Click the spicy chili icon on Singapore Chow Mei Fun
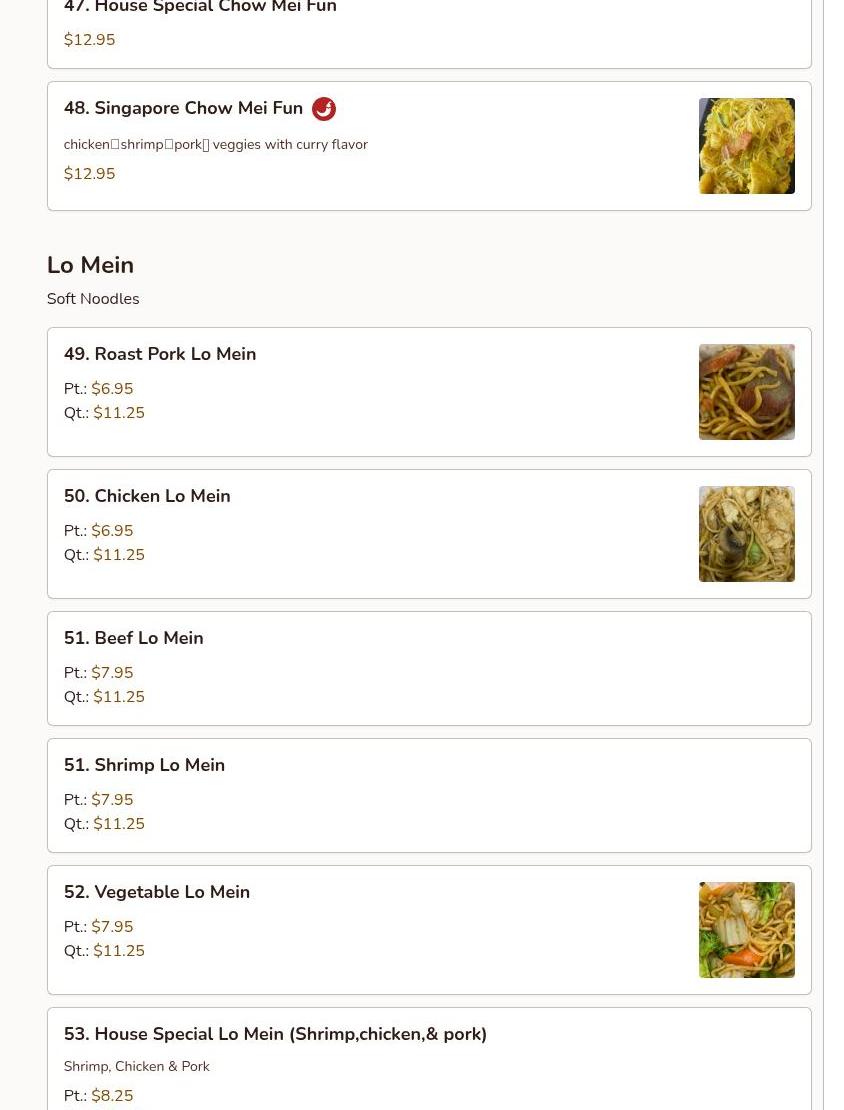This screenshot has height=1110, width=844. coord(324,108)
